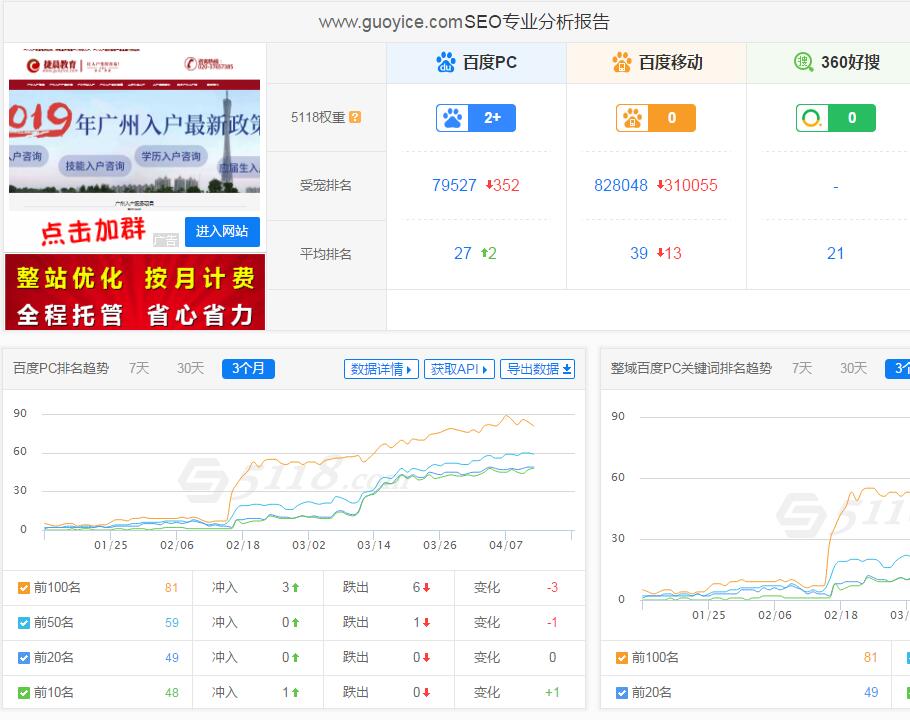Viewport: 910px width, 720px height.
Task: Click the Baidu PC weight badge 2+
Action: (x=476, y=118)
